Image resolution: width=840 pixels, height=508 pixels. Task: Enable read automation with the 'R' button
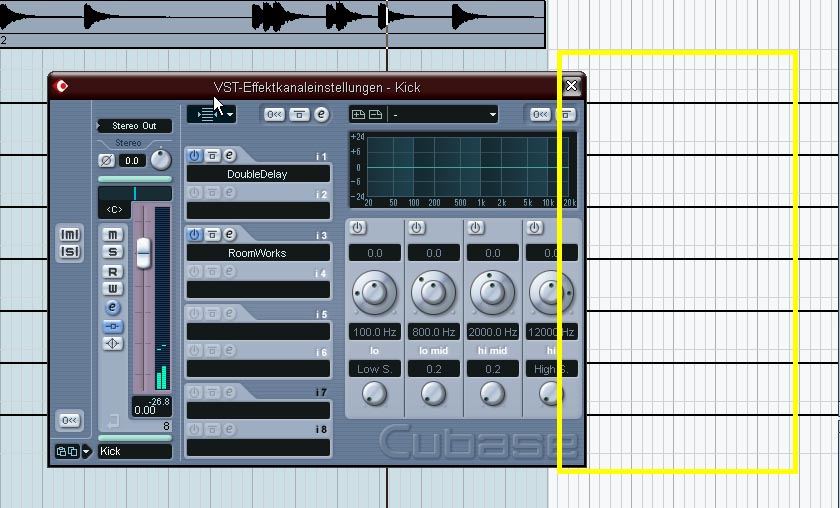[x=112, y=272]
